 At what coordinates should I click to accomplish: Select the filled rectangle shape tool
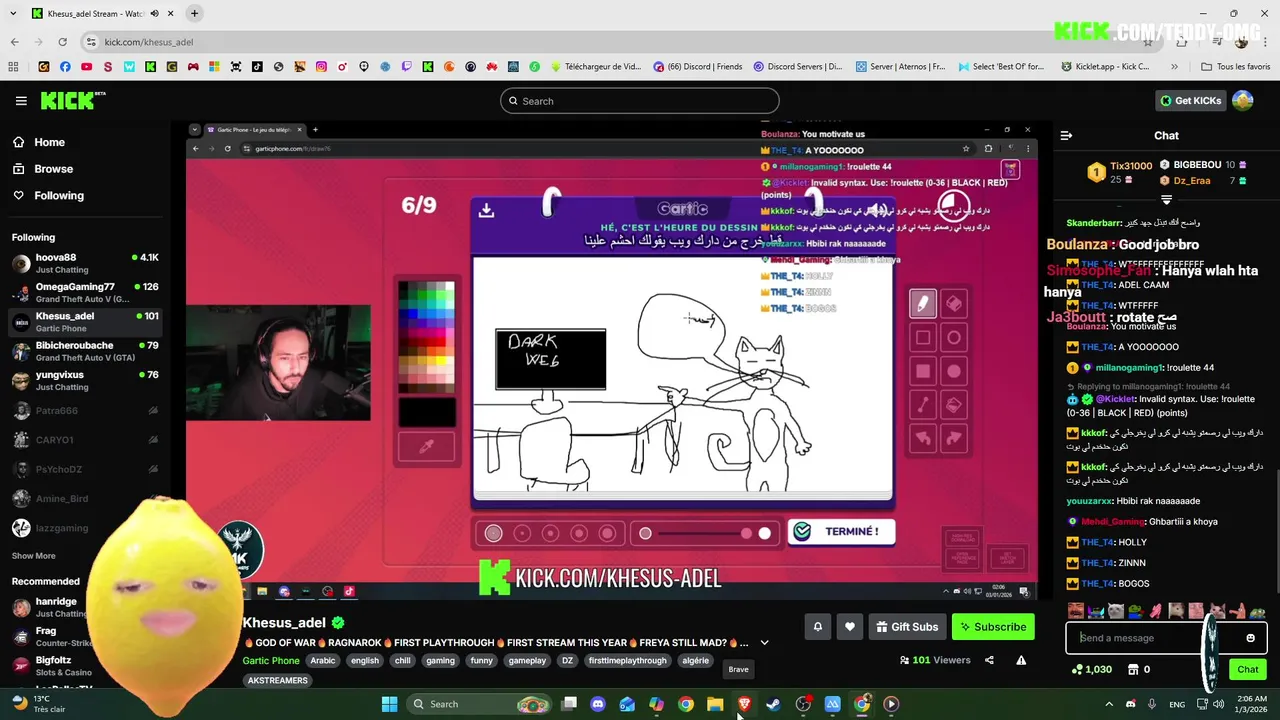tap(923, 371)
